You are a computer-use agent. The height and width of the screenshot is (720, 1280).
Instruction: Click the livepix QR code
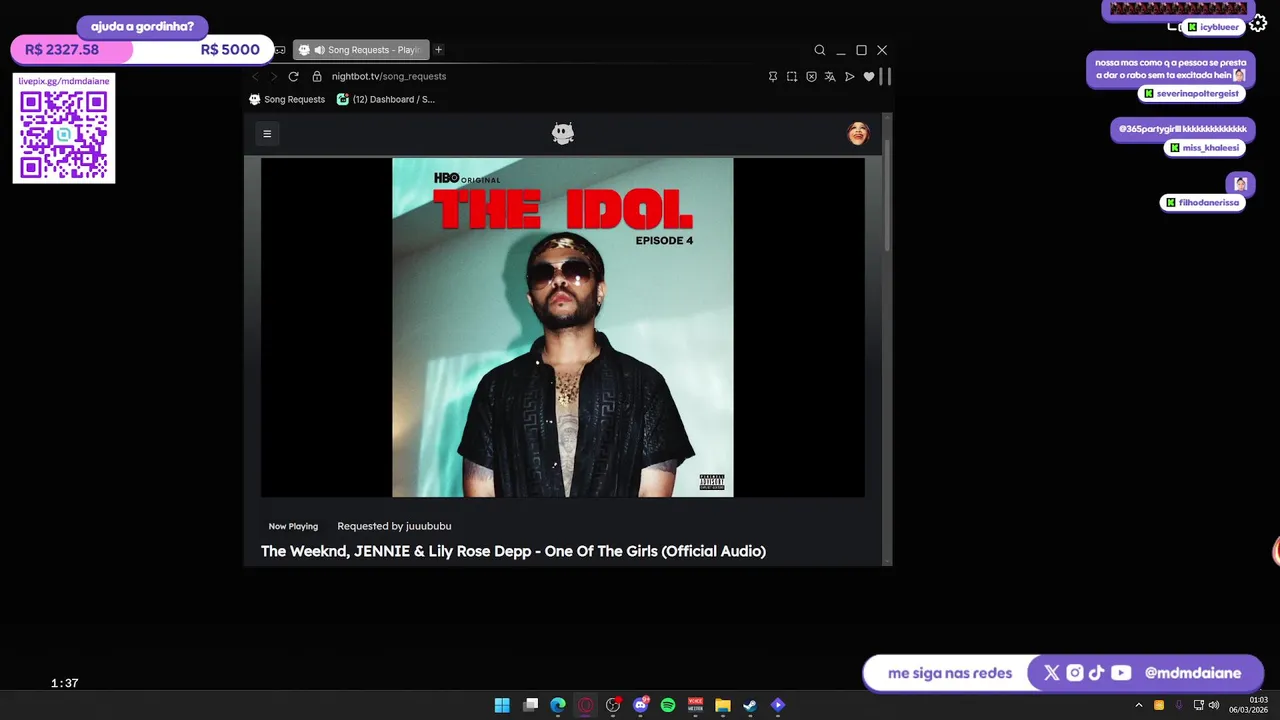click(x=64, y=135)
